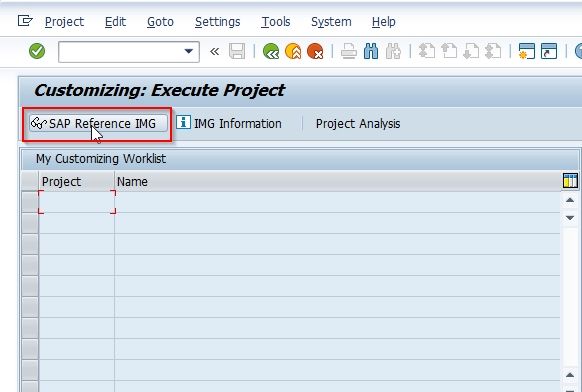This screenshot has width=582, height=392.
Task: Click the Generate Shortcut icon
Action: 549,51
